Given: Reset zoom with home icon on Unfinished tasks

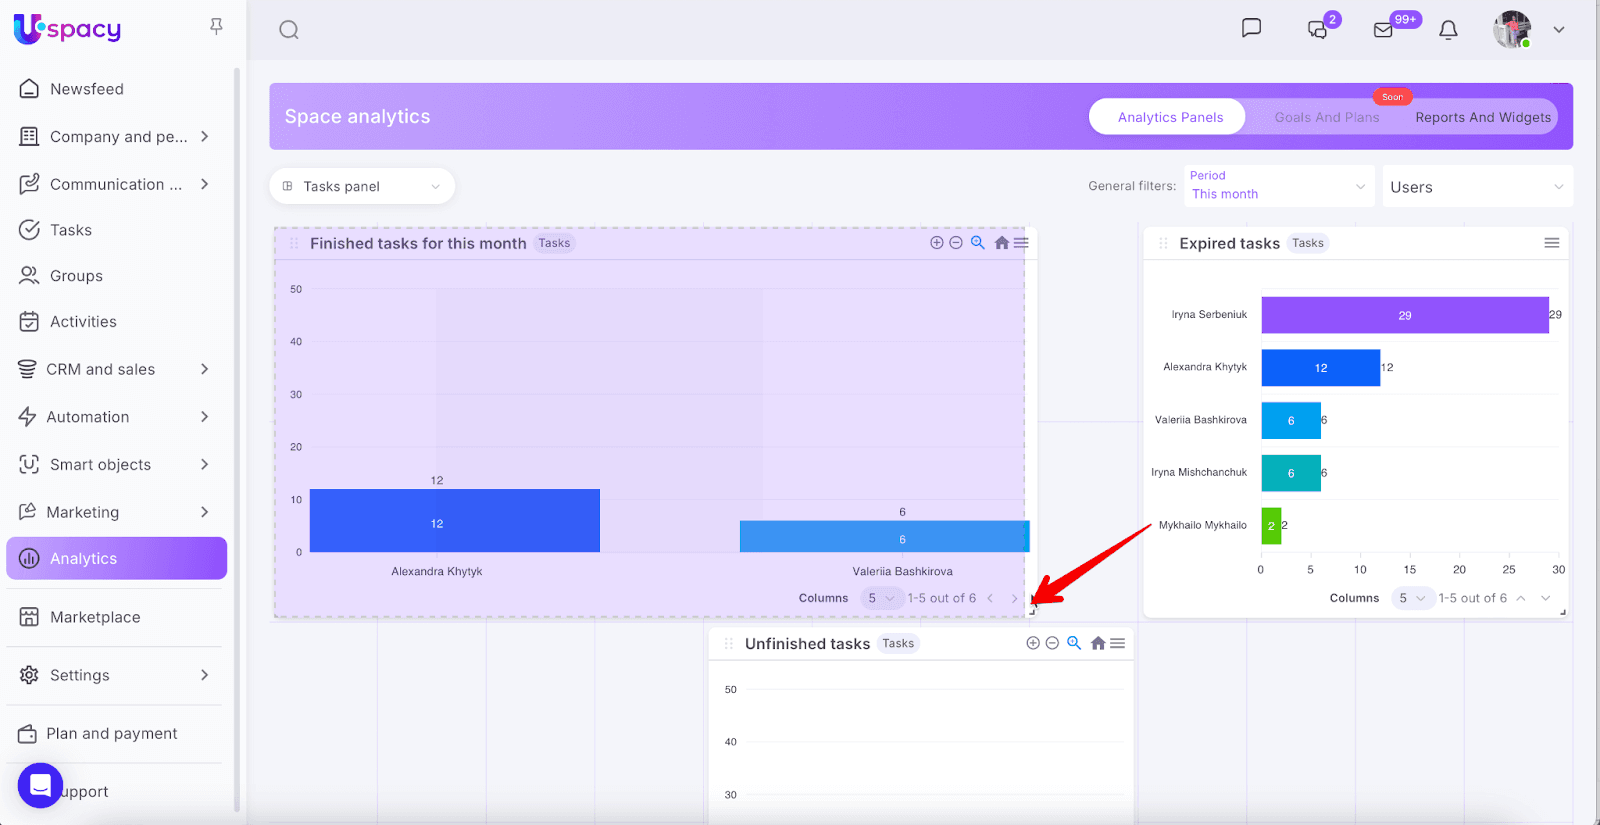Looking at the screenshot, I should (x=1098, y=643).
